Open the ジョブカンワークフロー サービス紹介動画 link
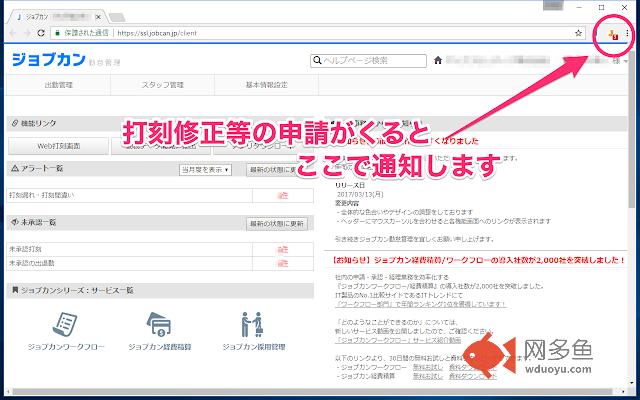Image resolution: width=640 pixels, height=400 pixels. 398,340
